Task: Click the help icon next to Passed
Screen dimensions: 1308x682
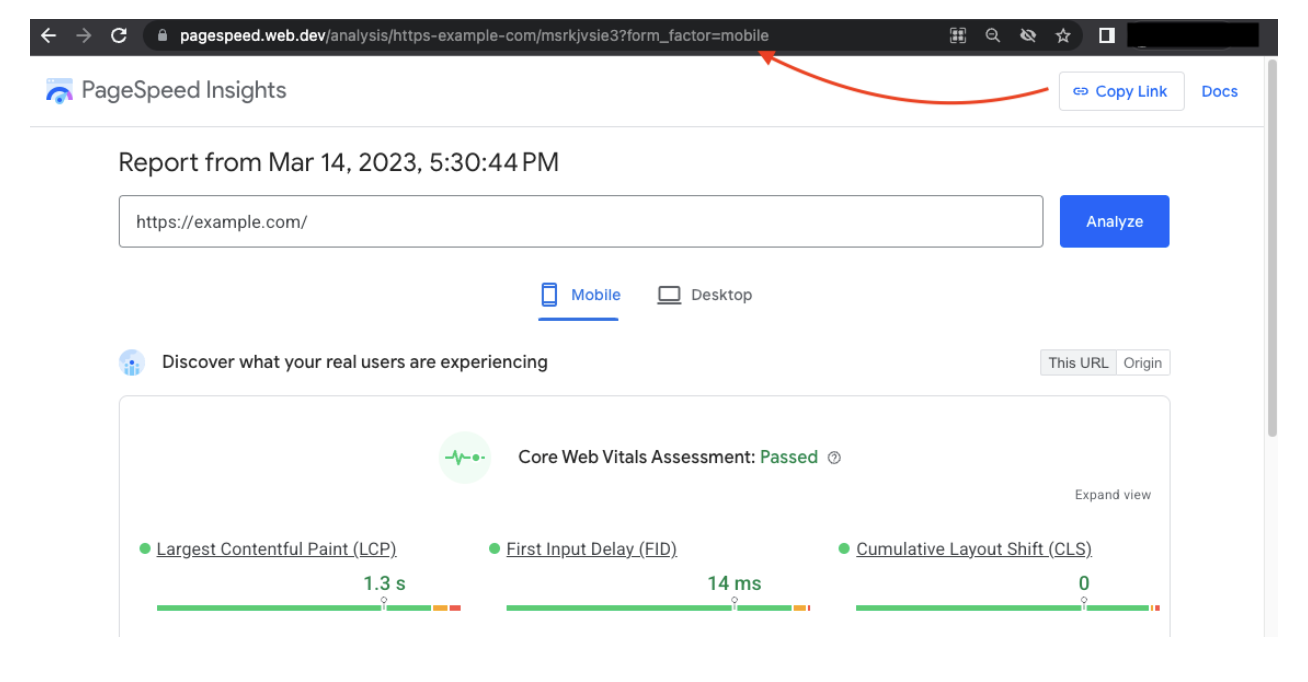Action: (x=835, y=458)
